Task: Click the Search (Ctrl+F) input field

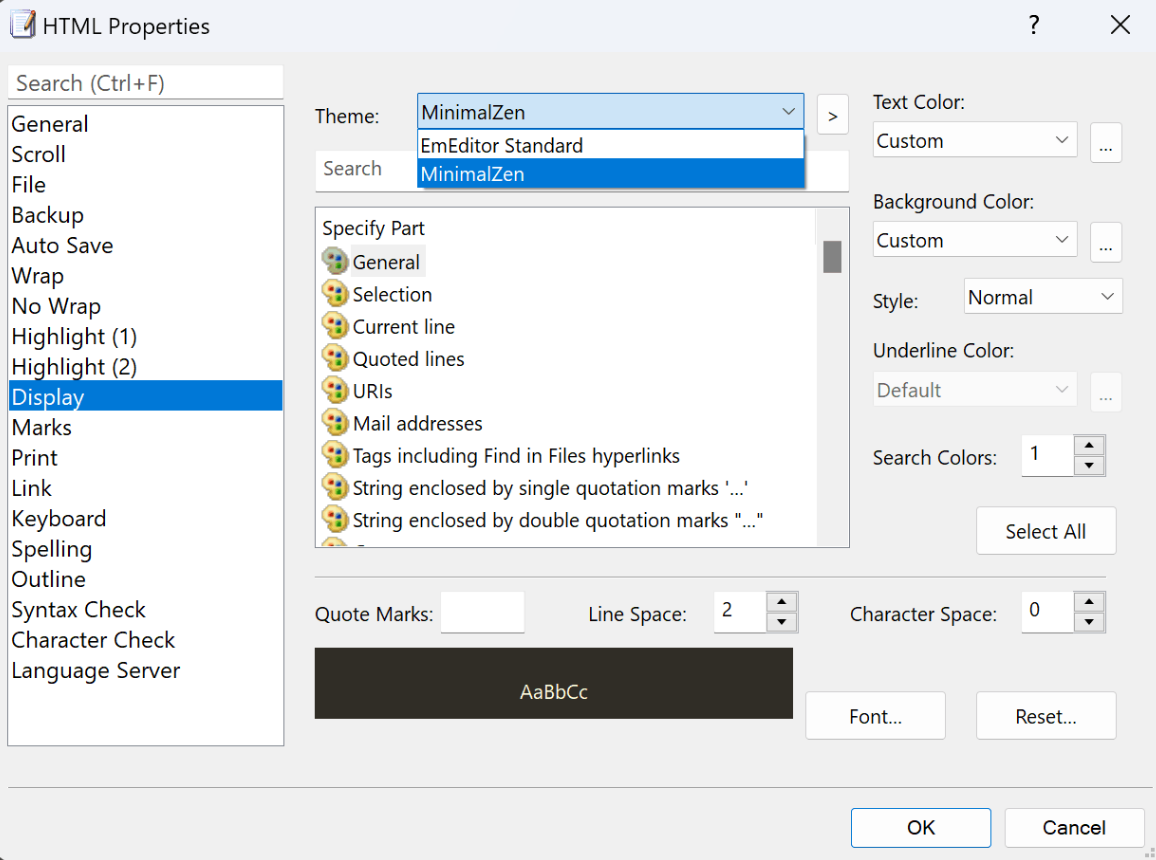Action: (145, 83)
